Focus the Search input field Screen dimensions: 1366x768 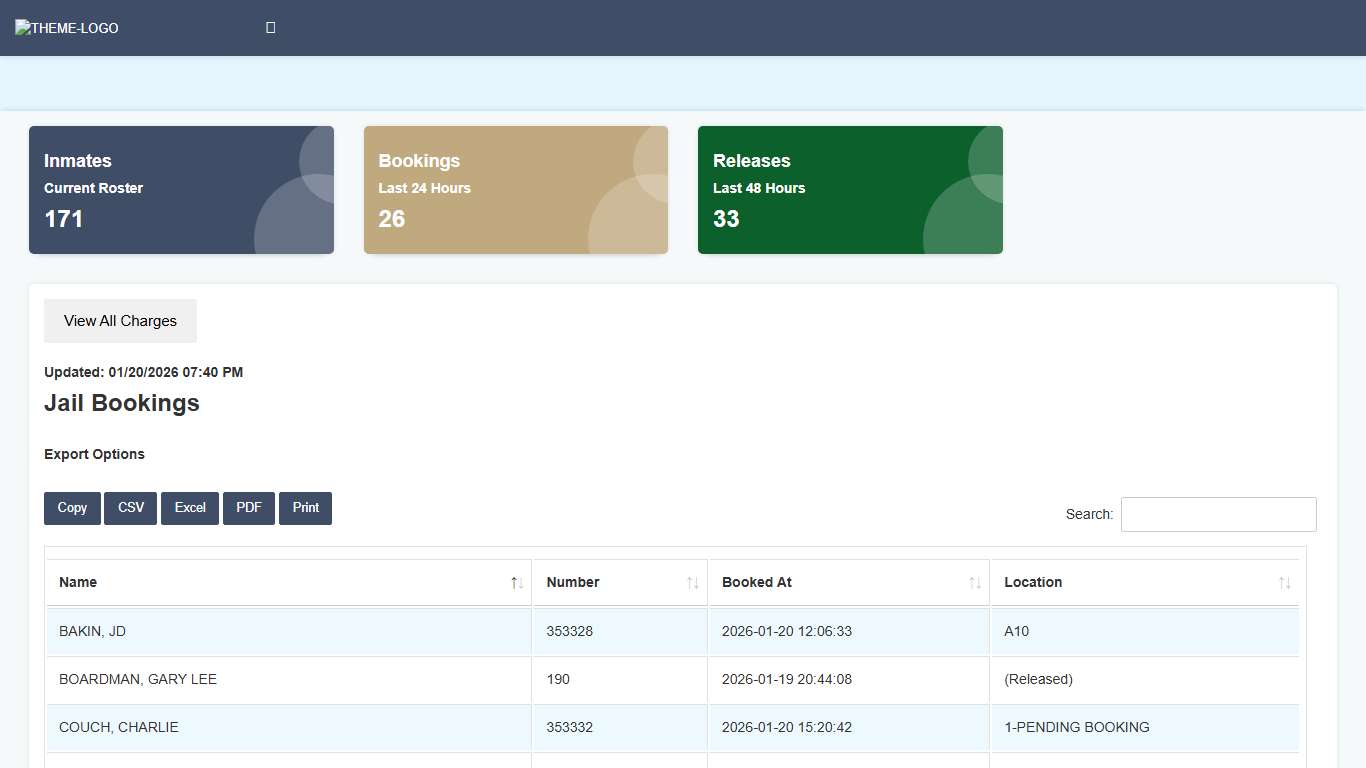(x=1218, y=514)
